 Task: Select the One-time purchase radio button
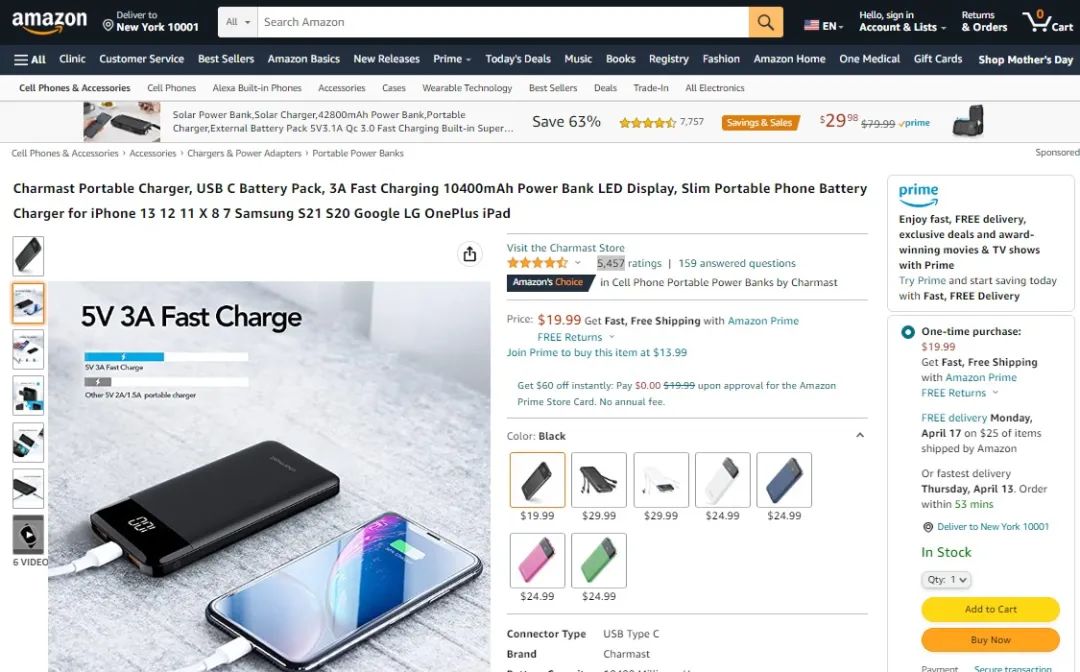[x=908, y=332]
